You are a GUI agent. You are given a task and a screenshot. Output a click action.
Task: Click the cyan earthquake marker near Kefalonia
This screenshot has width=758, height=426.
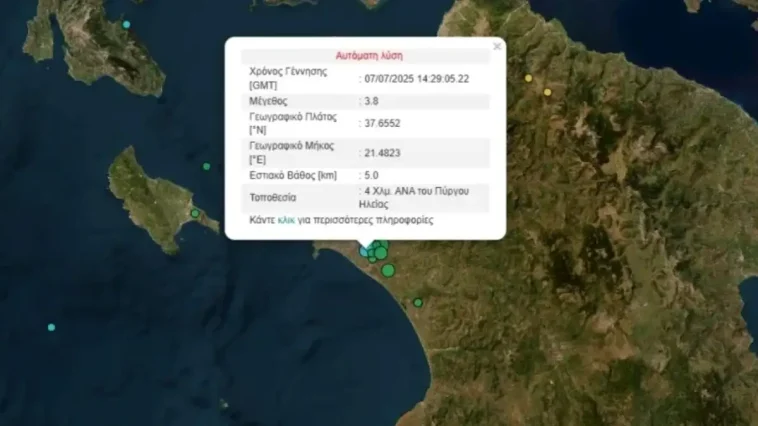126,24
